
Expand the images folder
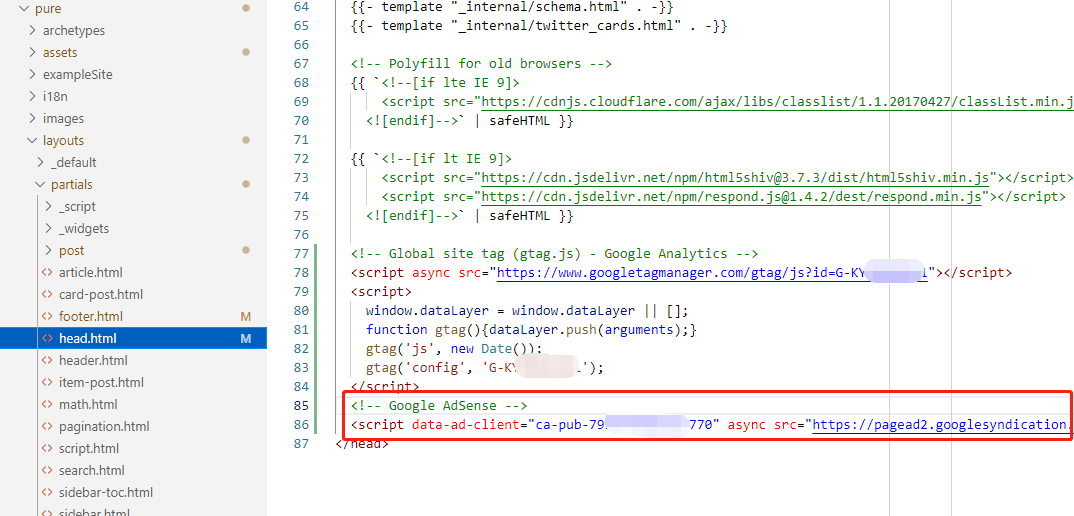pos(32,119)
